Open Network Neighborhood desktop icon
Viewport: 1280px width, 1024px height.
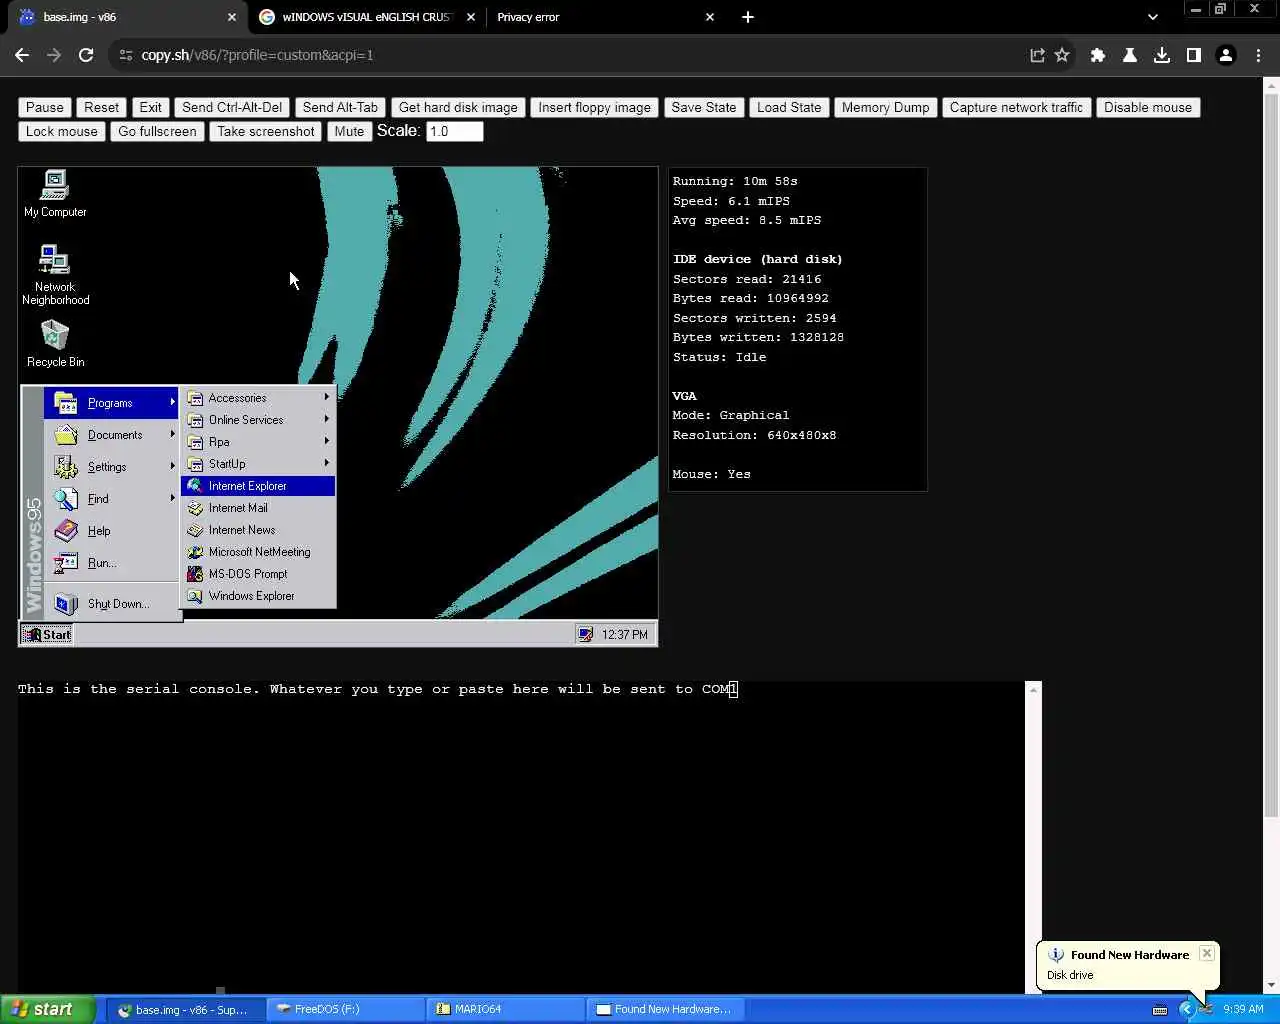pyautogui.click(x=55, y=273)
